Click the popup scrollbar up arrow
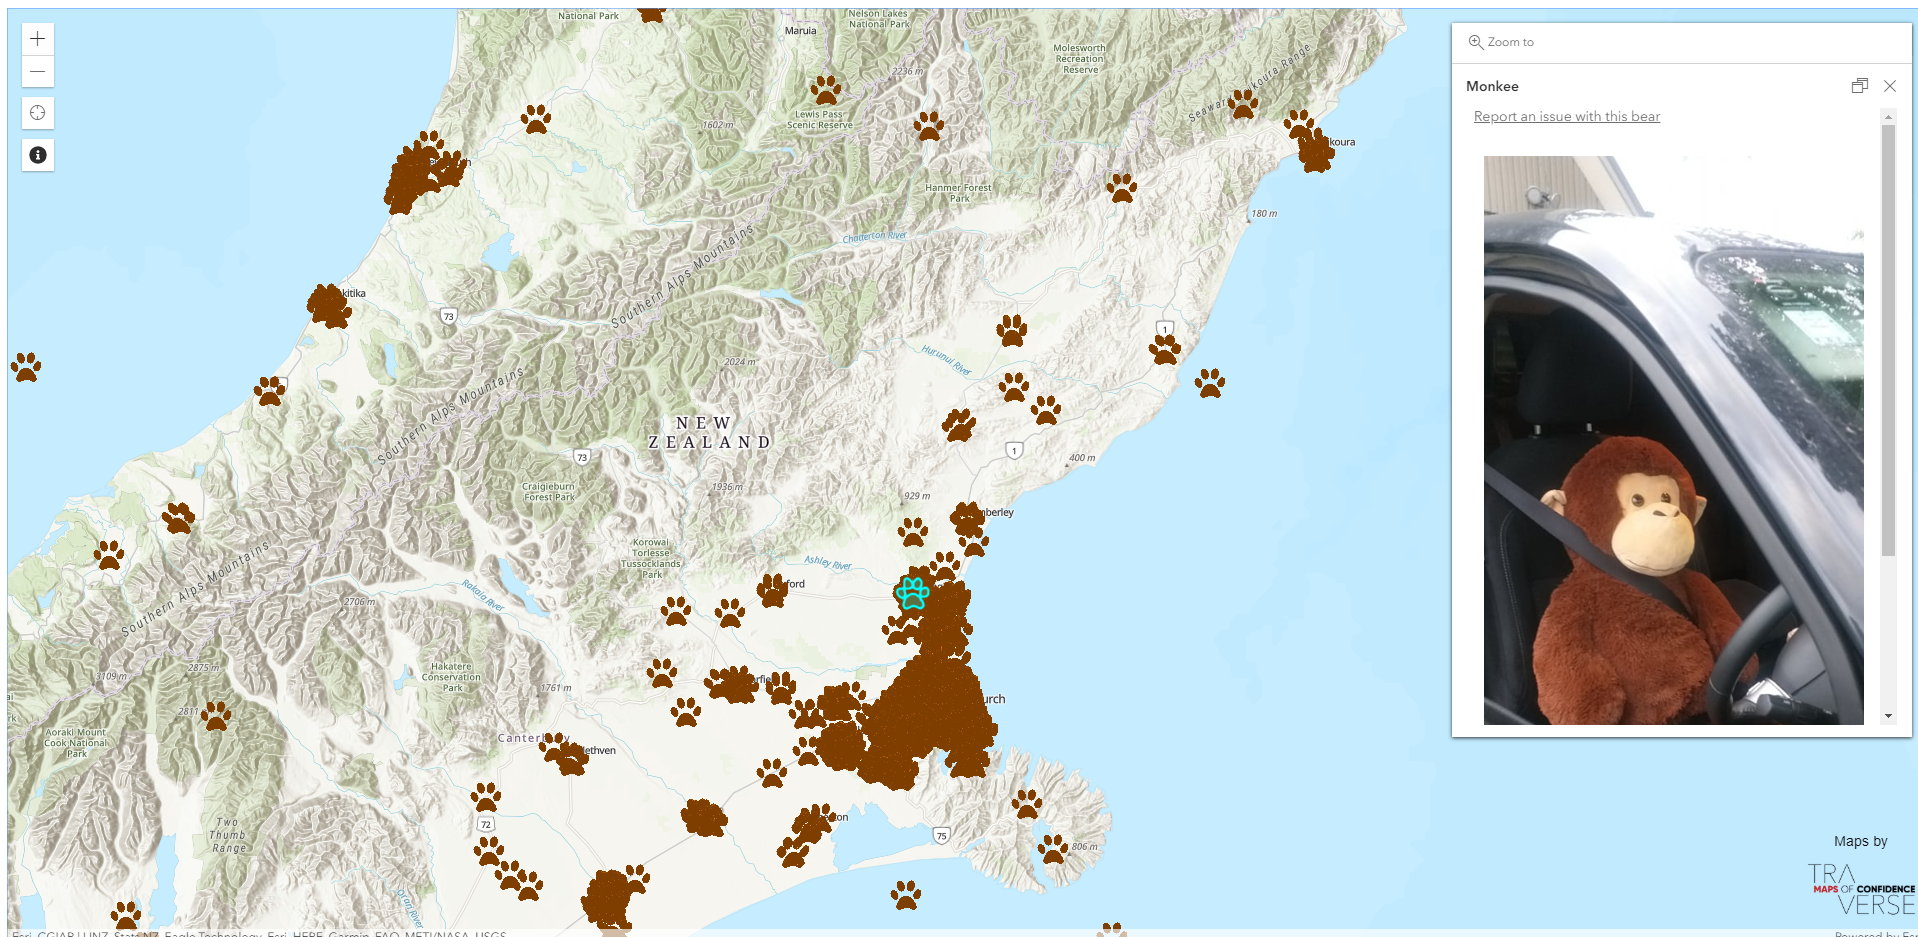 (x=1888, y=117)
